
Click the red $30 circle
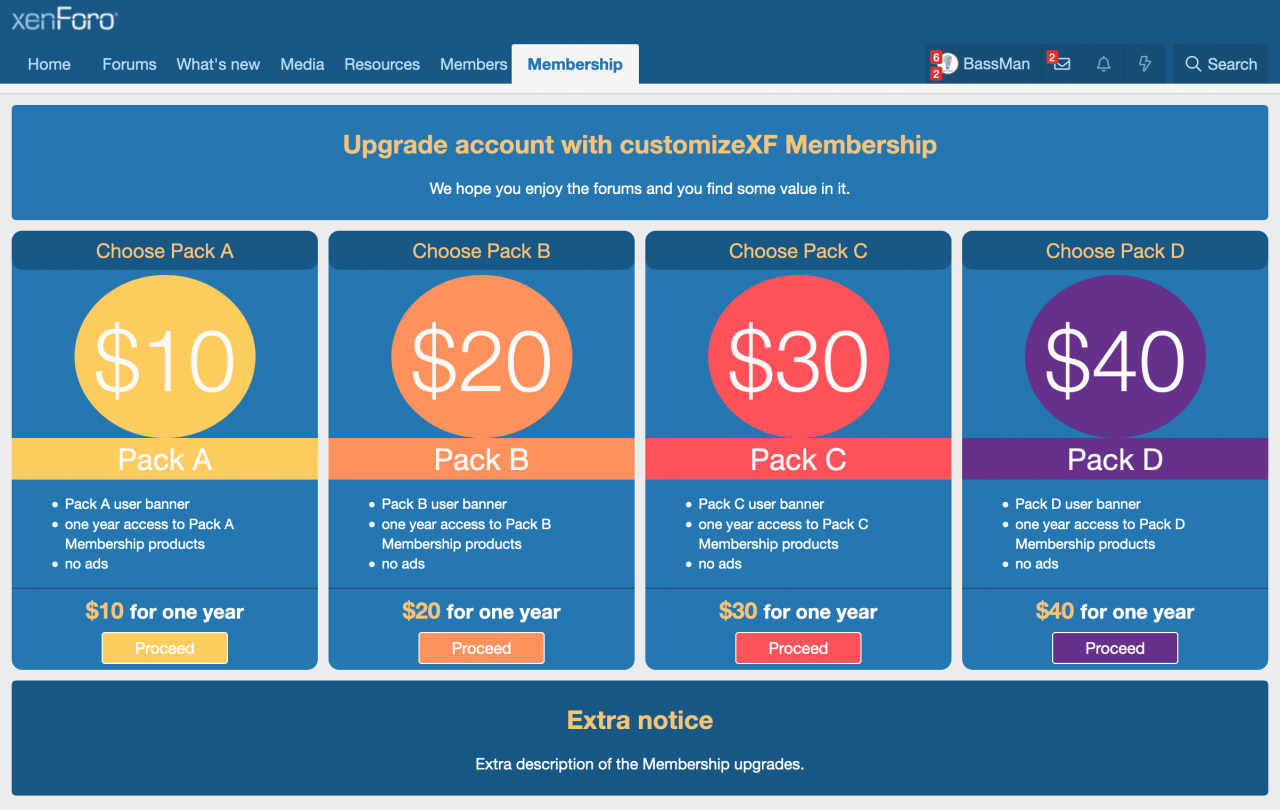(798, 357)
